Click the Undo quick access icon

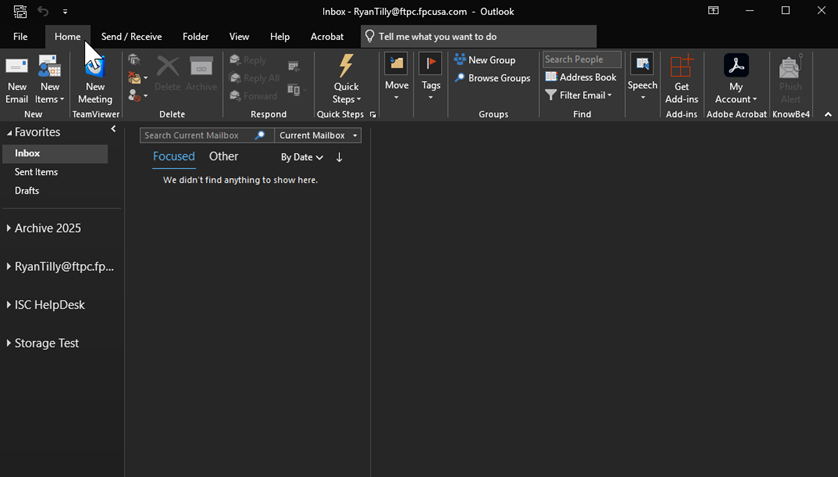tap(43, 11)
